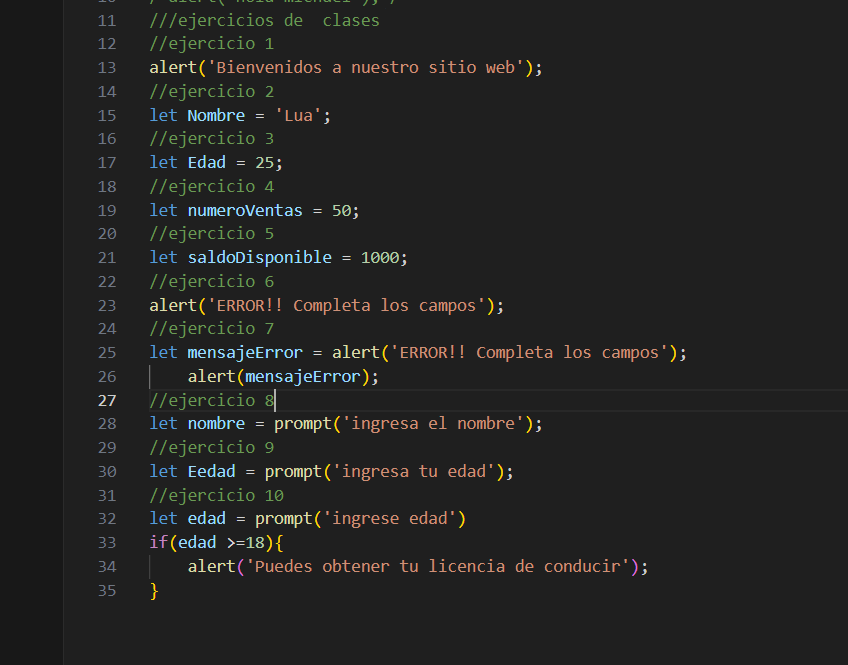Place cursor on lowercase nombre variable, line 28
The width and height of the screenshot is (848, 665).
216,423
